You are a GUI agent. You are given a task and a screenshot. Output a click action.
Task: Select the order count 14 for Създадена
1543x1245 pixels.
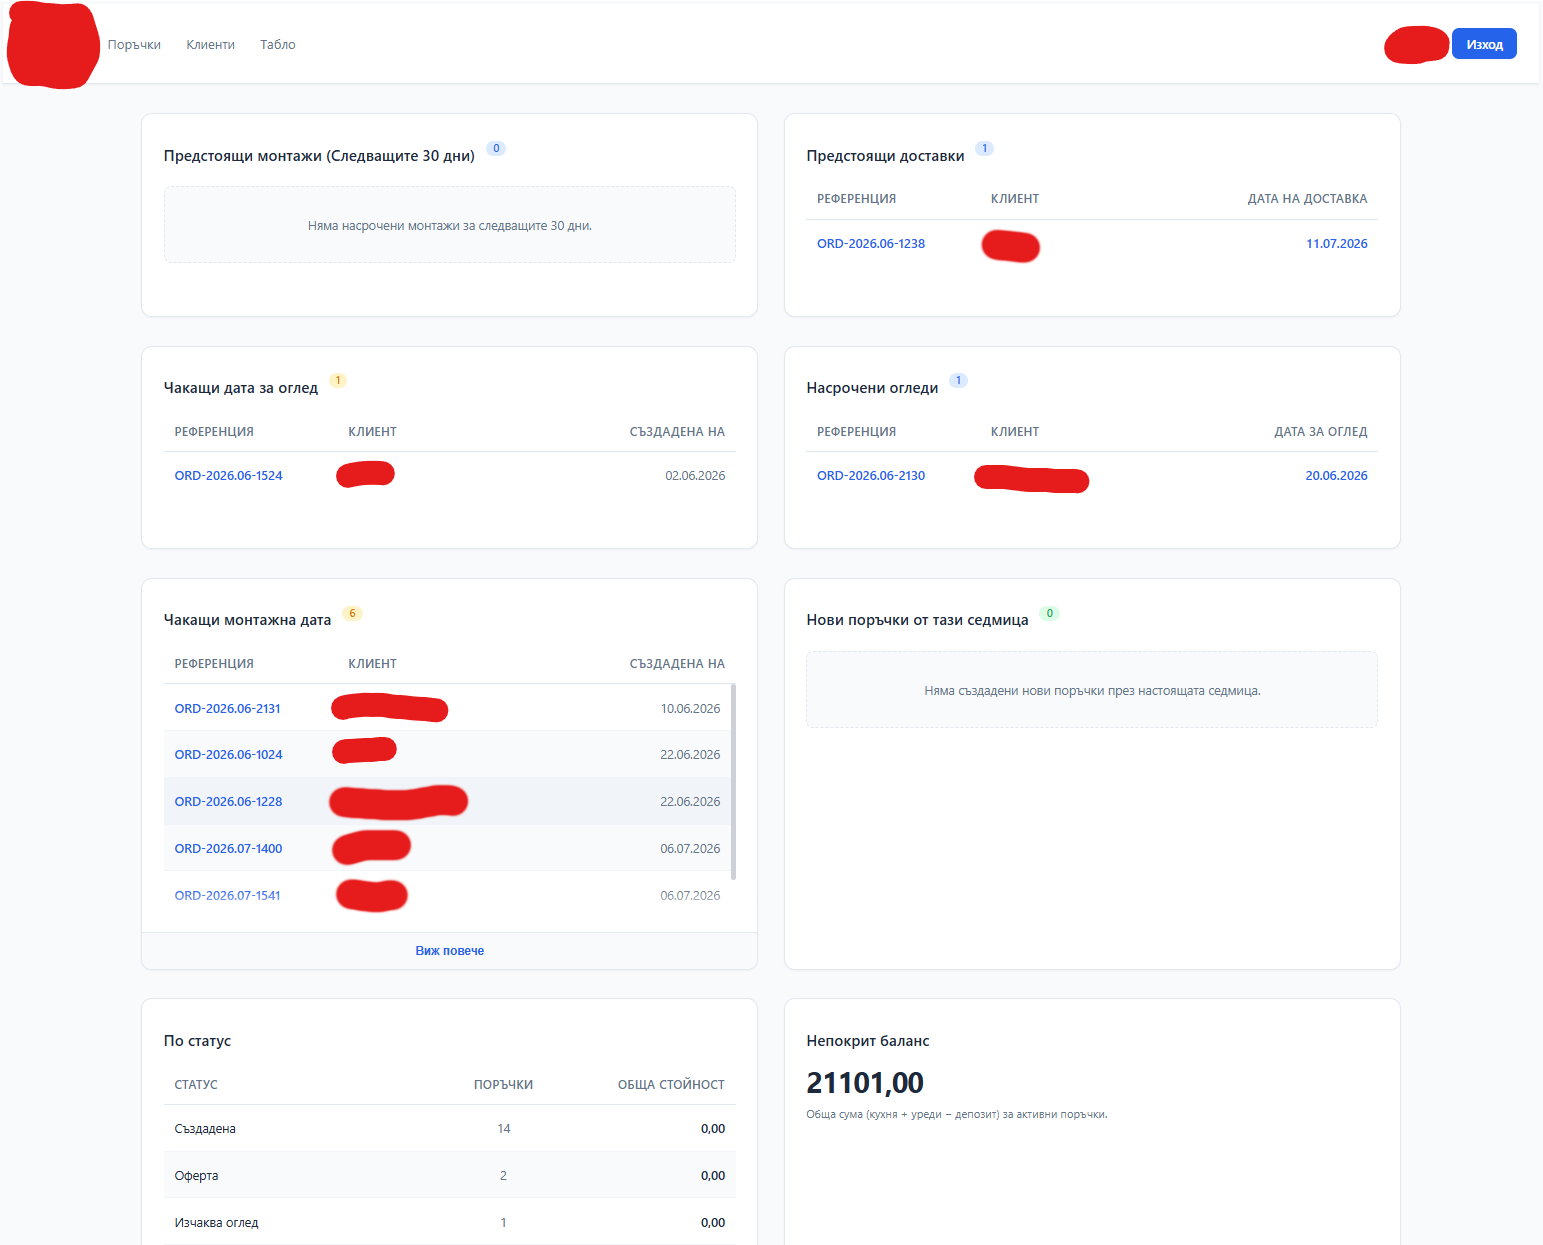[x=504, y=1129]
